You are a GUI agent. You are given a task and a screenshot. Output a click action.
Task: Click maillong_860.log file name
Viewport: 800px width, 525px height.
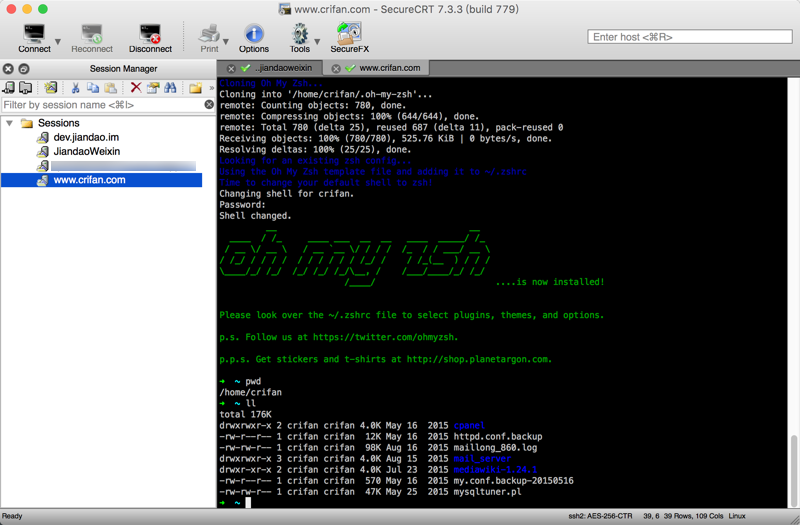point(495,447)
